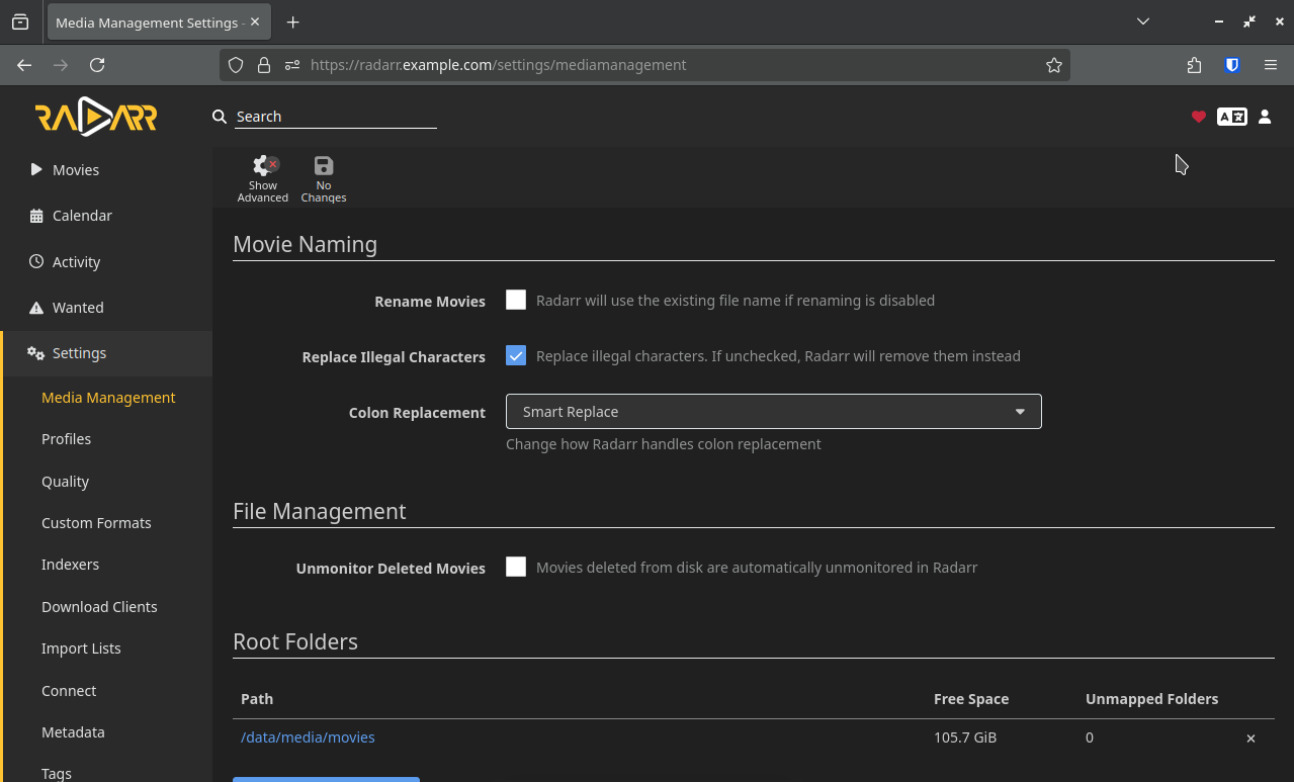Open the user account icon
Screen dimensions: 1294x782
click(x=1264, y=117)
